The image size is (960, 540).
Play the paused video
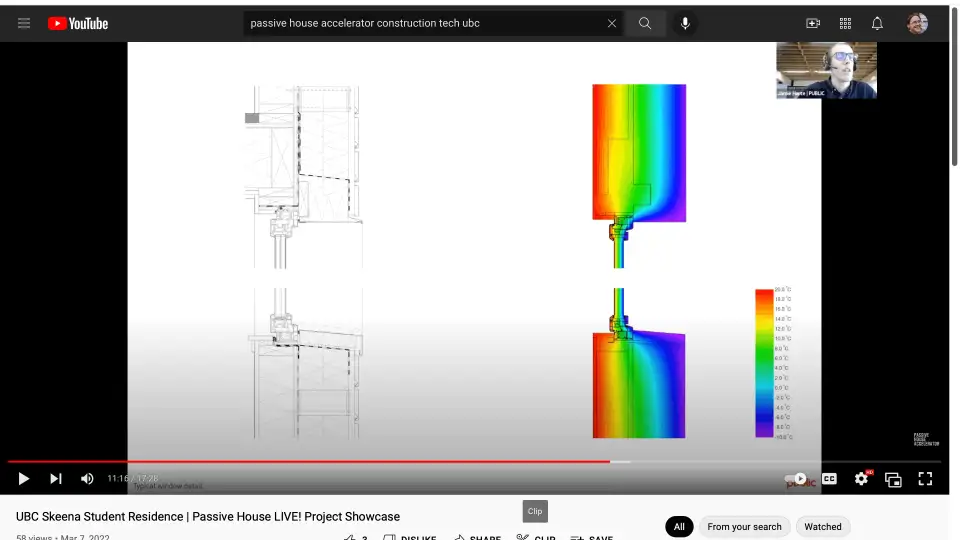coord(24,479)
